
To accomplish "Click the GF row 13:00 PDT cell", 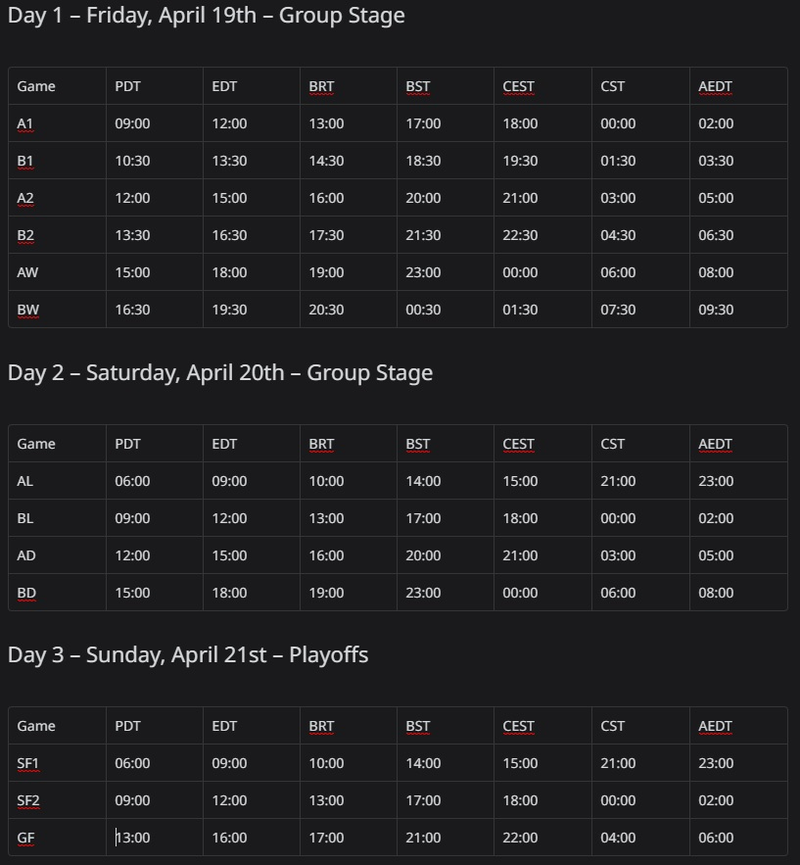I will click(x=154, y=837).
